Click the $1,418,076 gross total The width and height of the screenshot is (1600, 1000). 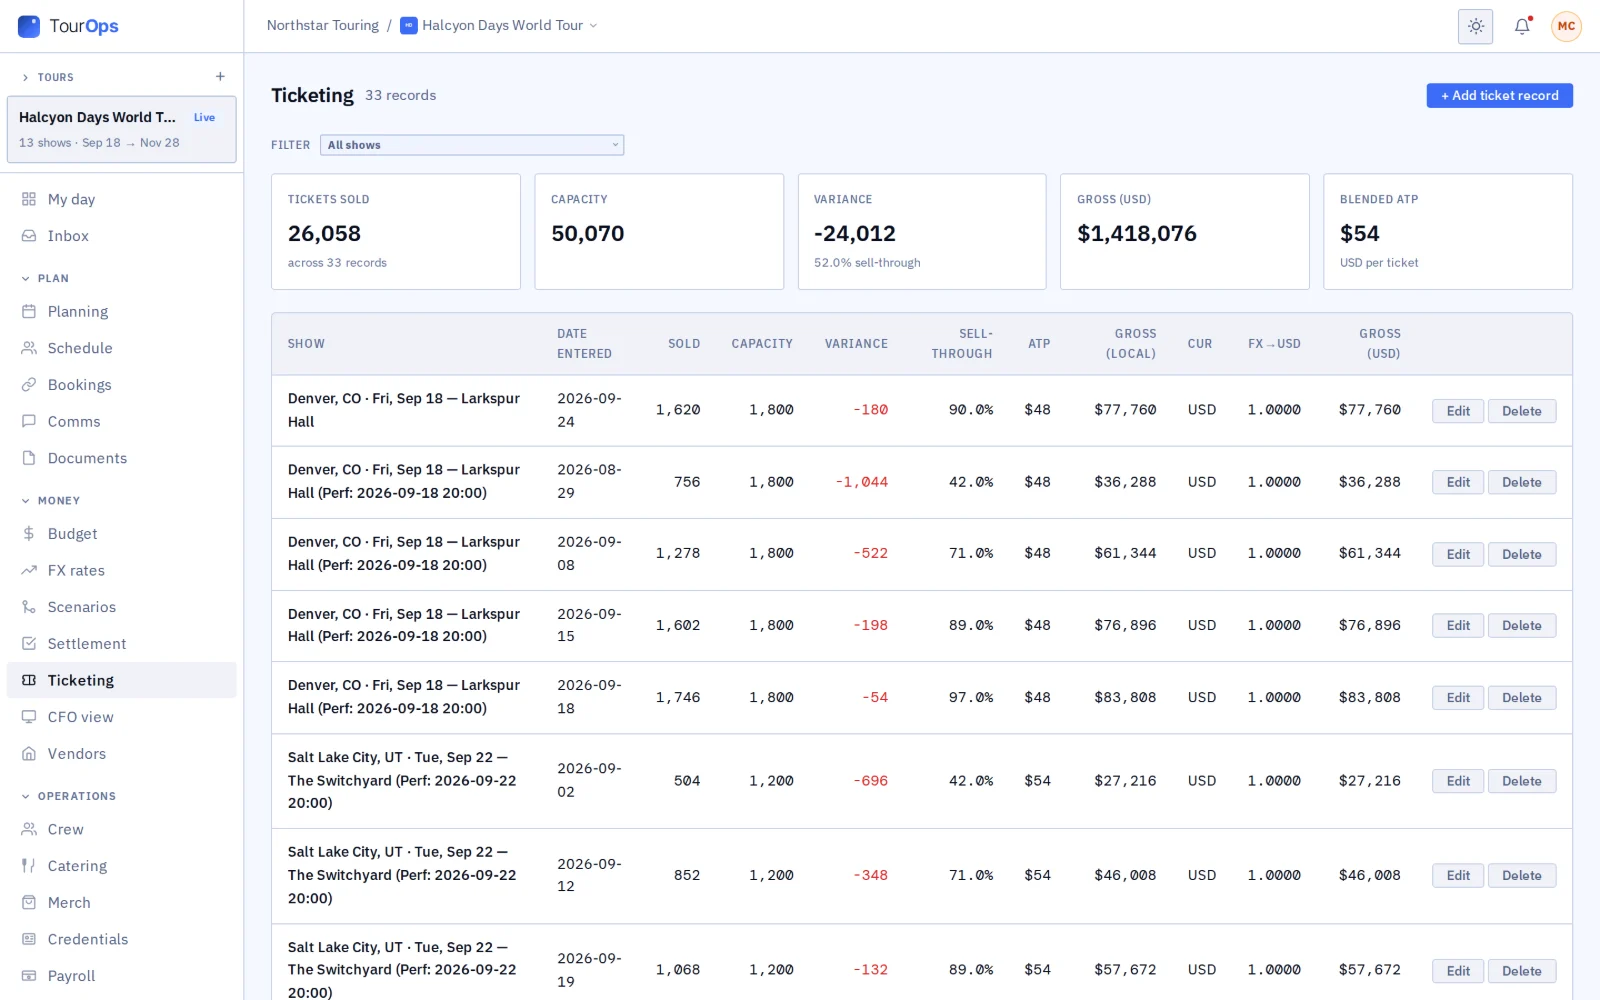[x=1137, y=233]
